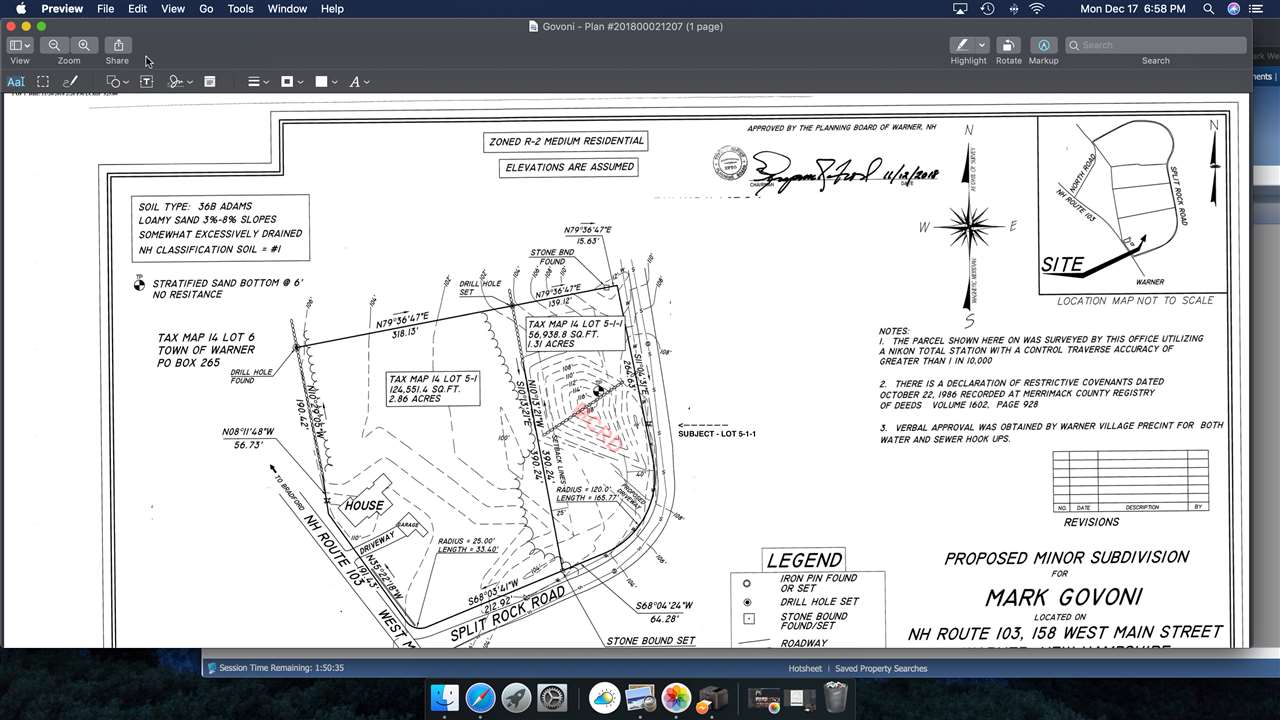Zoom in on the plan document
Screen dimensions: 1280x720
[84, 45]
